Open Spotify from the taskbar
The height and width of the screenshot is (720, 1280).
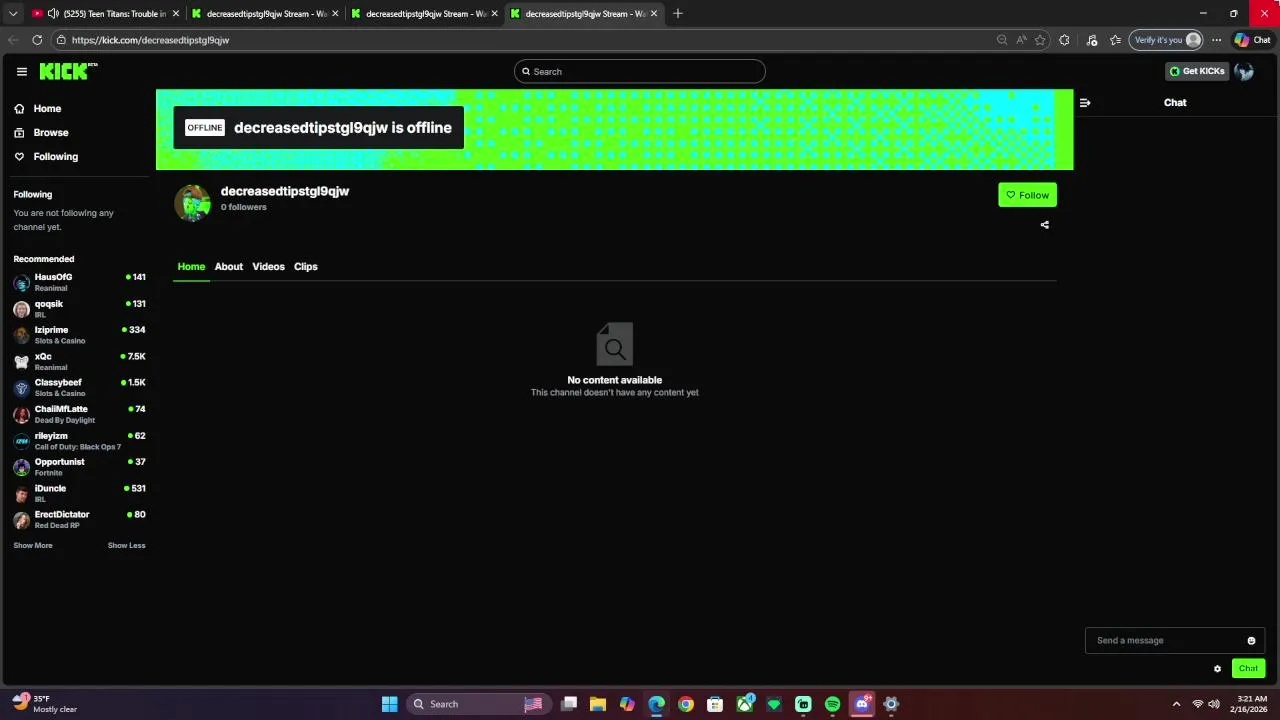(x=832, y=704)
